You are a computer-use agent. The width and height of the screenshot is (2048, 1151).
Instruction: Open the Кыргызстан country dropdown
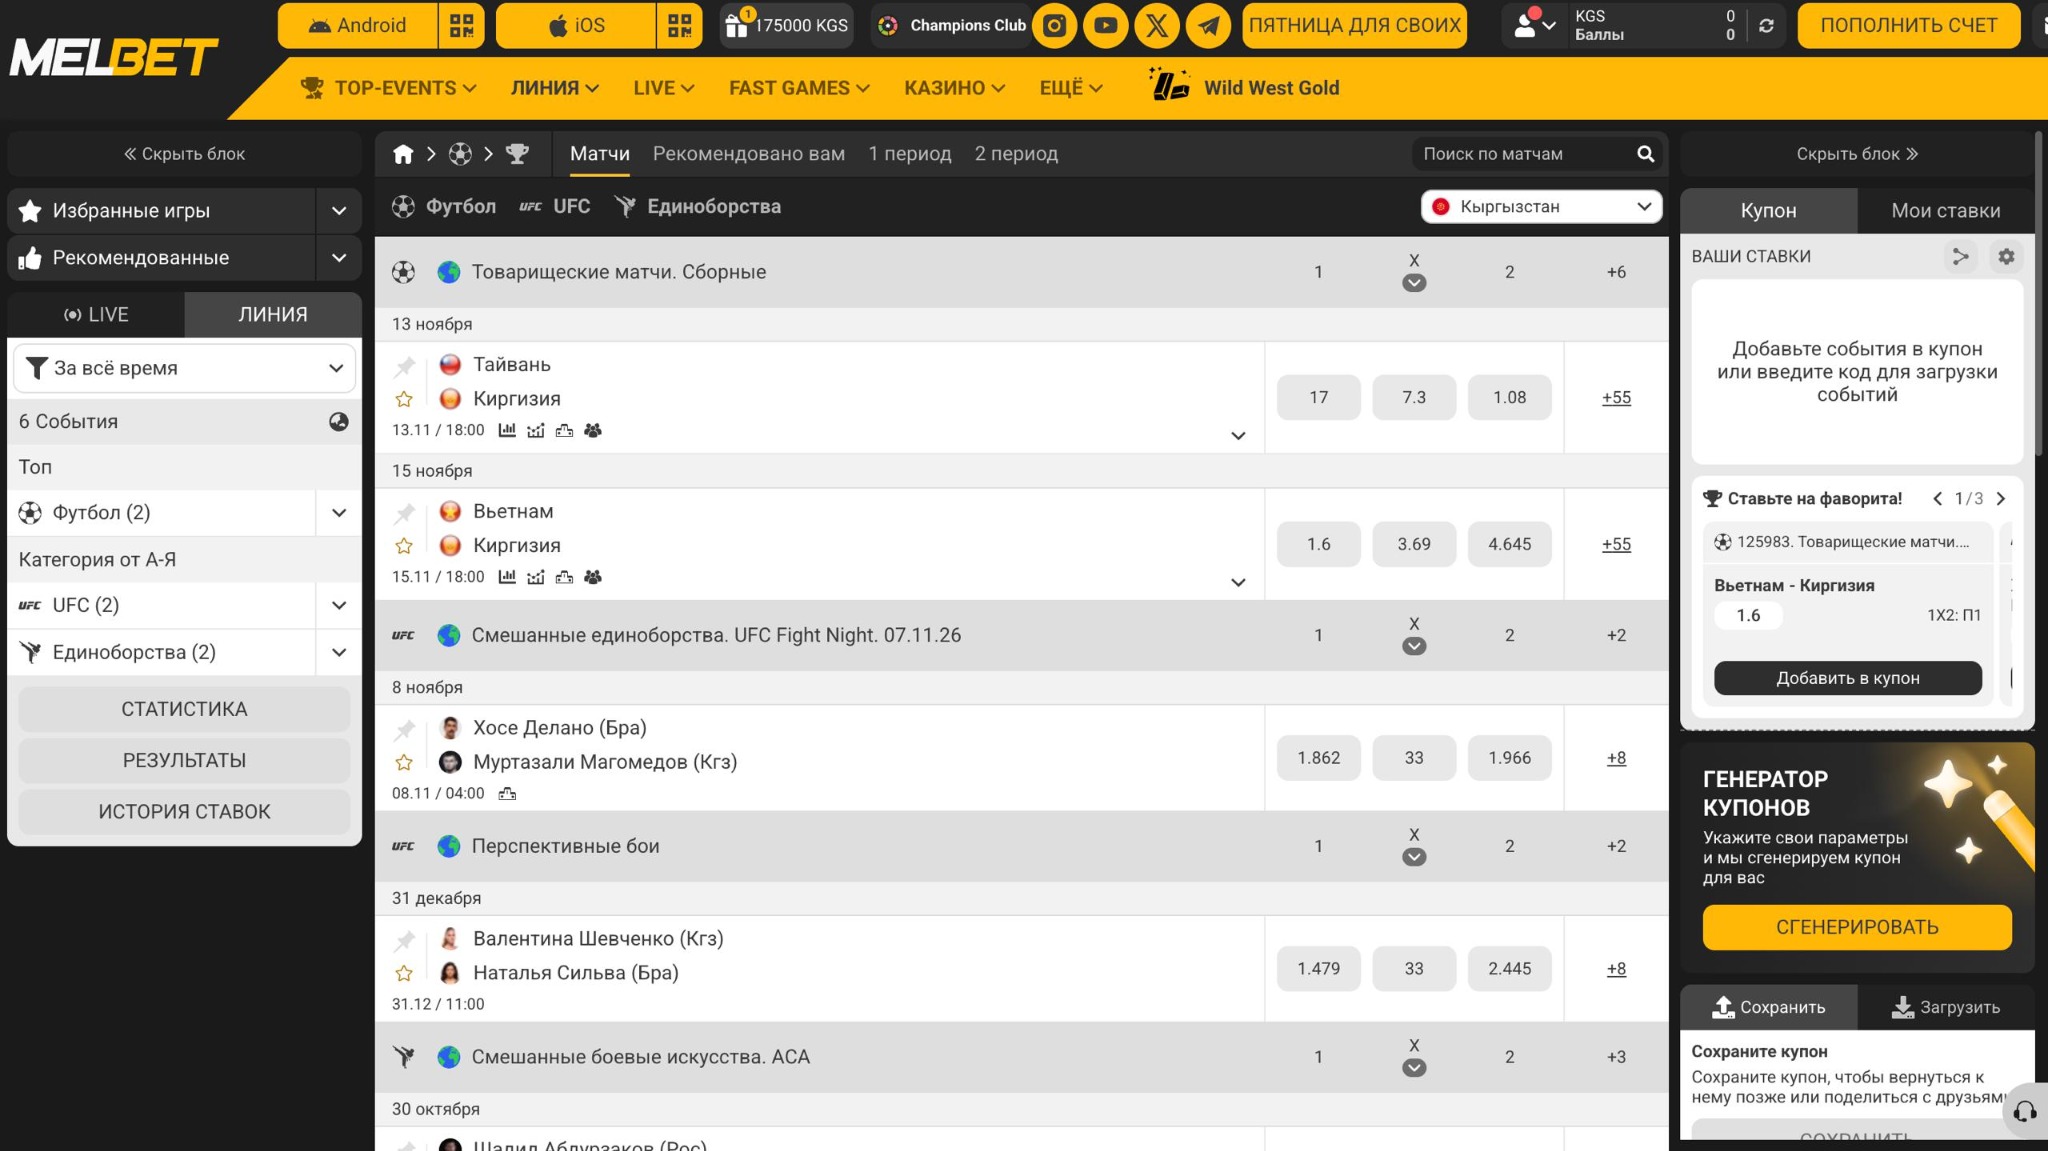pos(1541,207)
